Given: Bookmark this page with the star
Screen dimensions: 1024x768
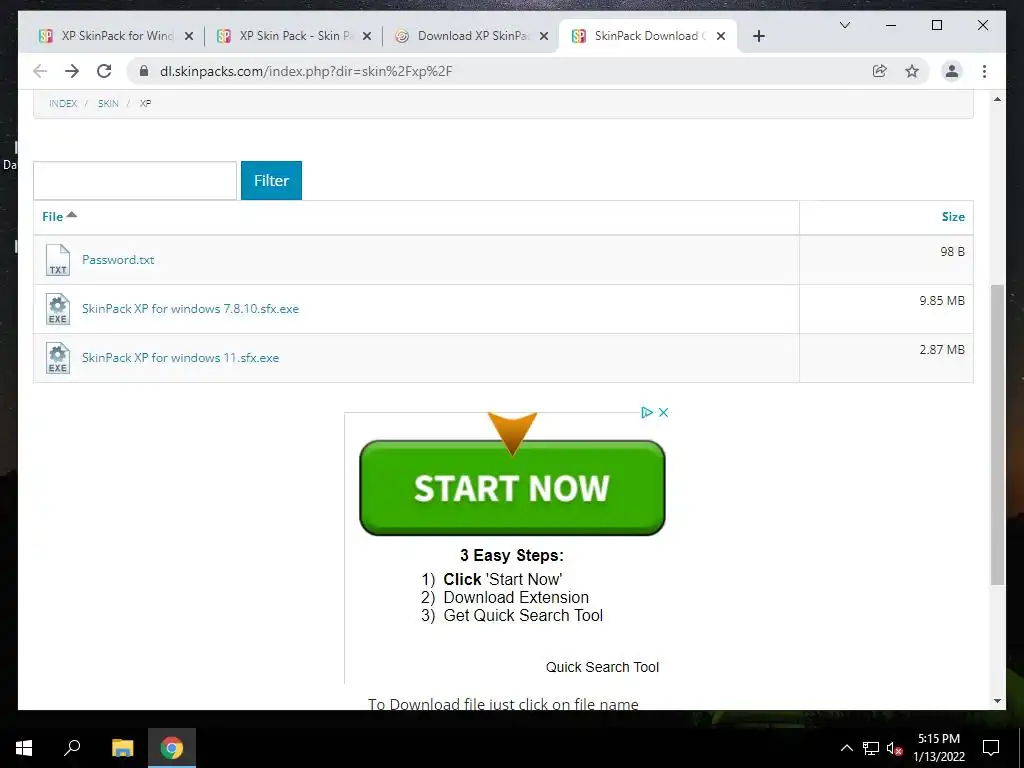Looking at the screenshot, I should 912,71.
